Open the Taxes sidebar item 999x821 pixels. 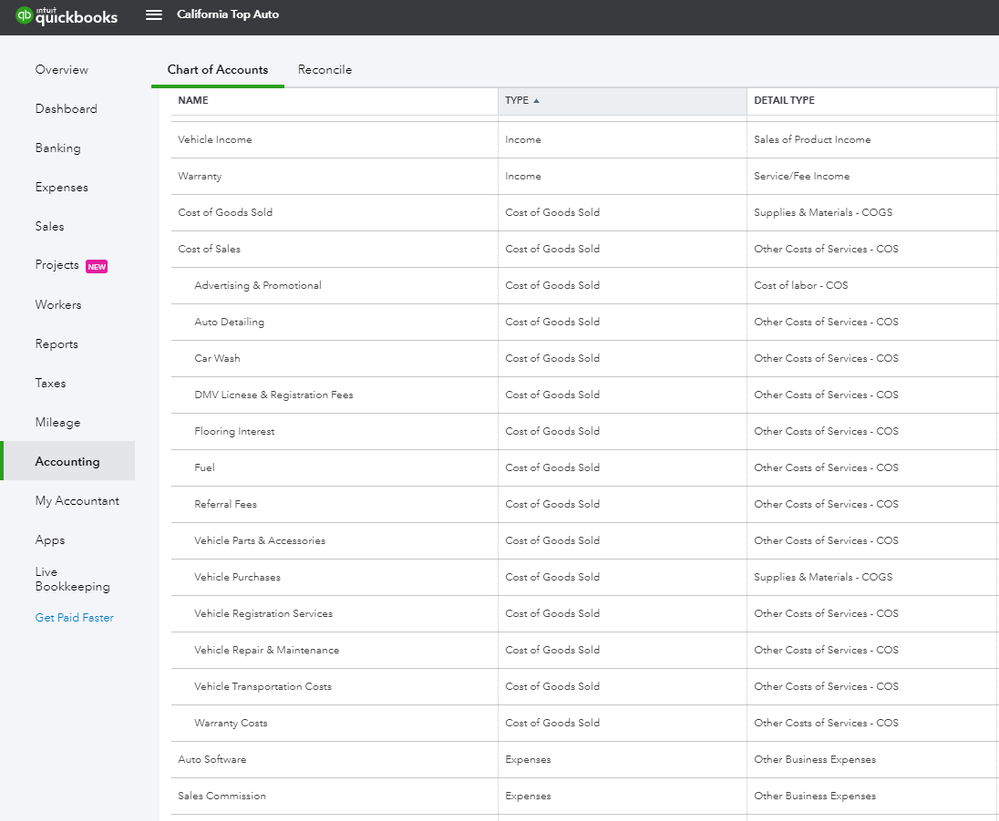(51, 383)
